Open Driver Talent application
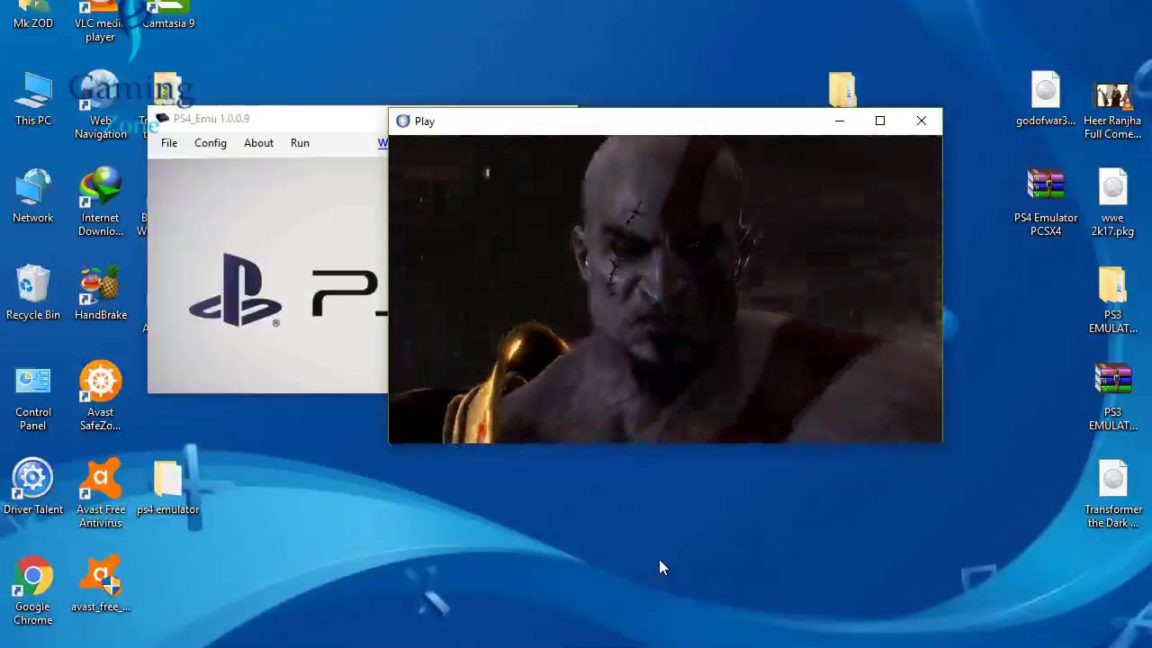The image size is (1152, 648). (32, 477)
